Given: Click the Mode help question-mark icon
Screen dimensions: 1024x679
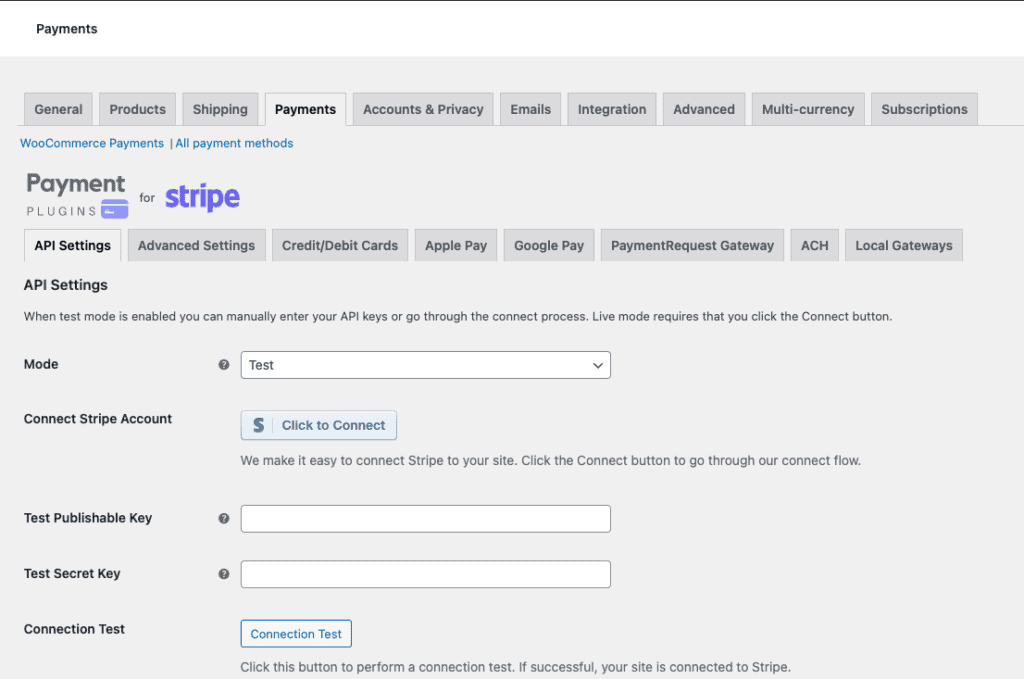Looking at the screenshot, I should (x=224, y=365).
